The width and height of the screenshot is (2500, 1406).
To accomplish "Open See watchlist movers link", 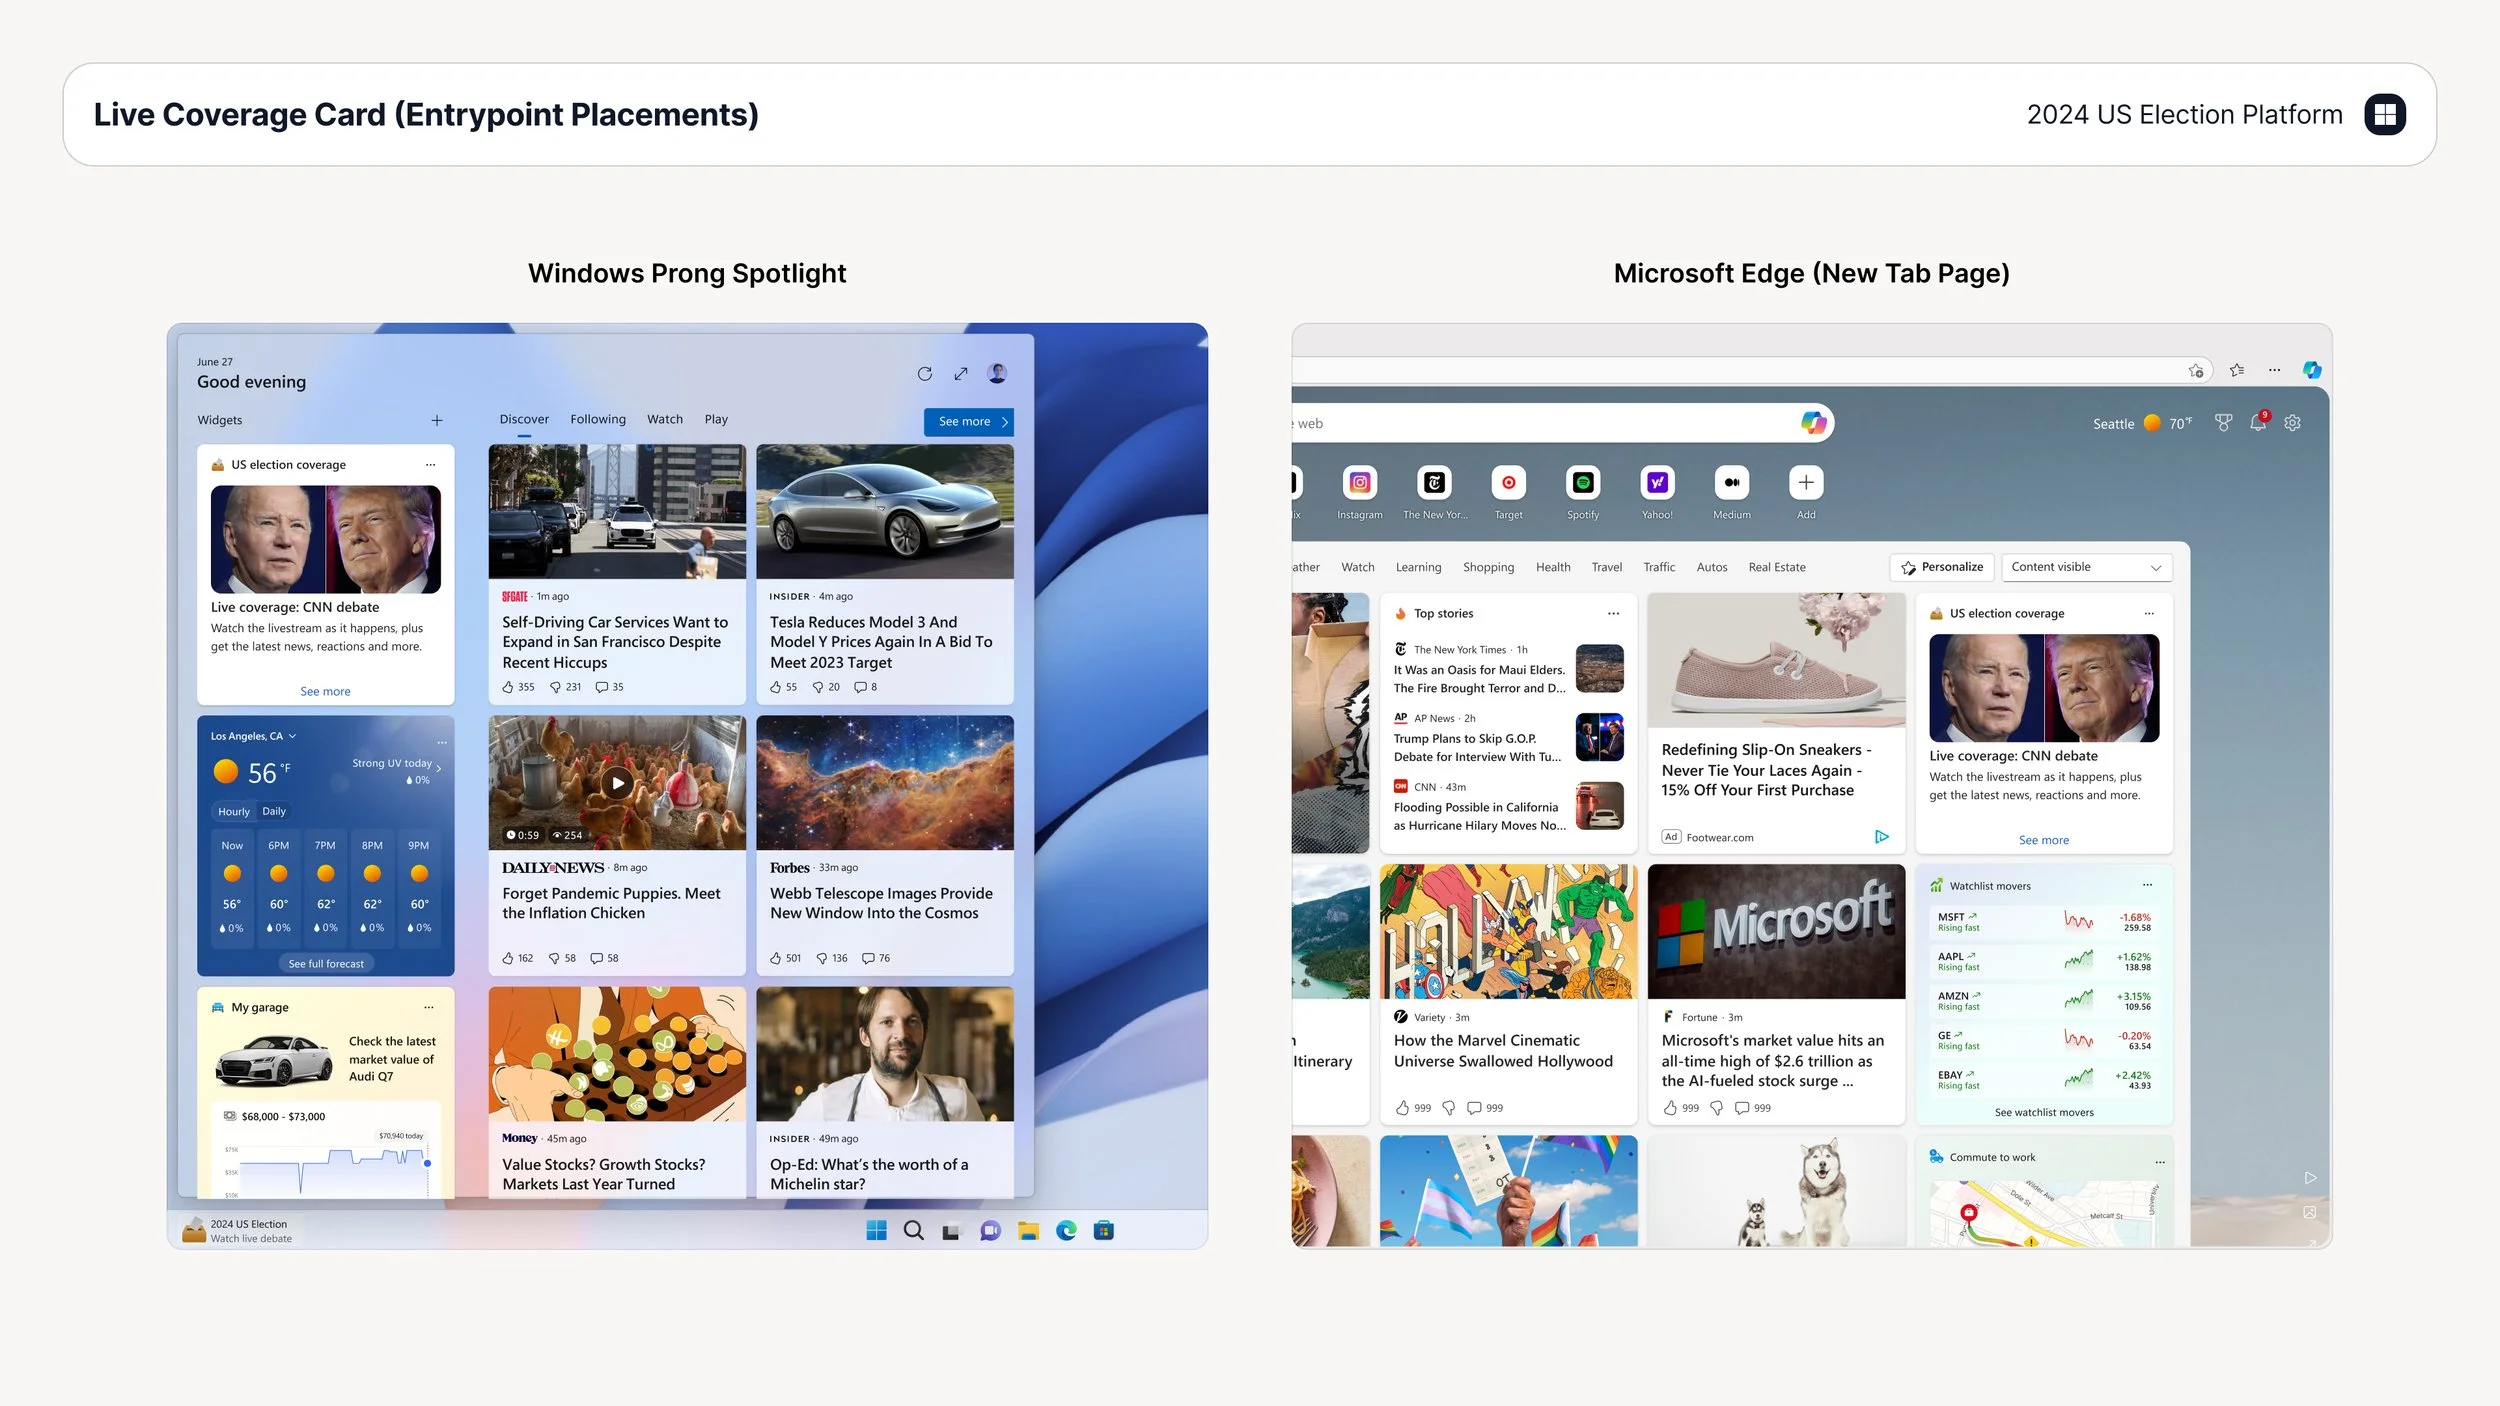I will pyautogui.click(x=2043, y=1113).
